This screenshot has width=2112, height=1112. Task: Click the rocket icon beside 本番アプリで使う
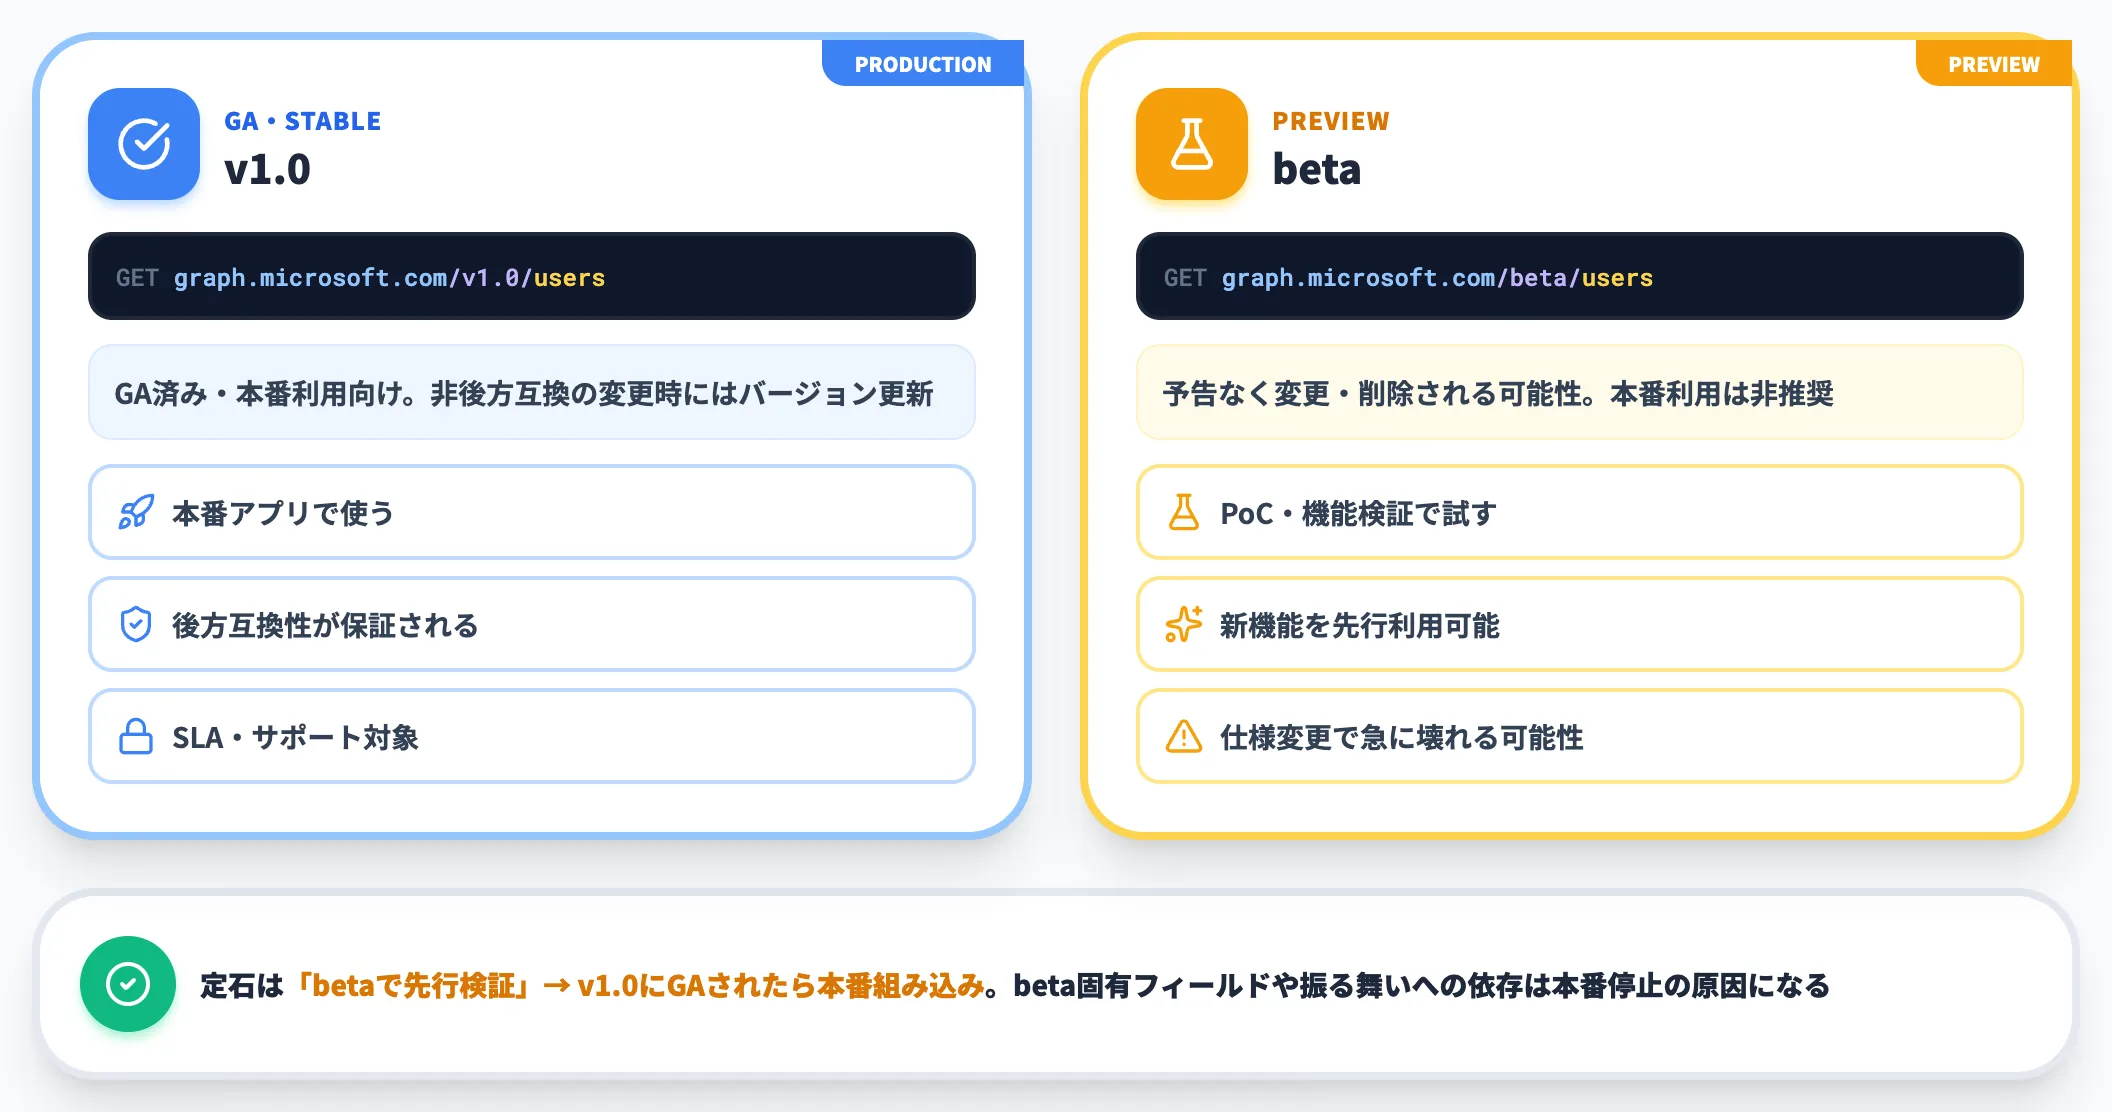coord(136,512)
